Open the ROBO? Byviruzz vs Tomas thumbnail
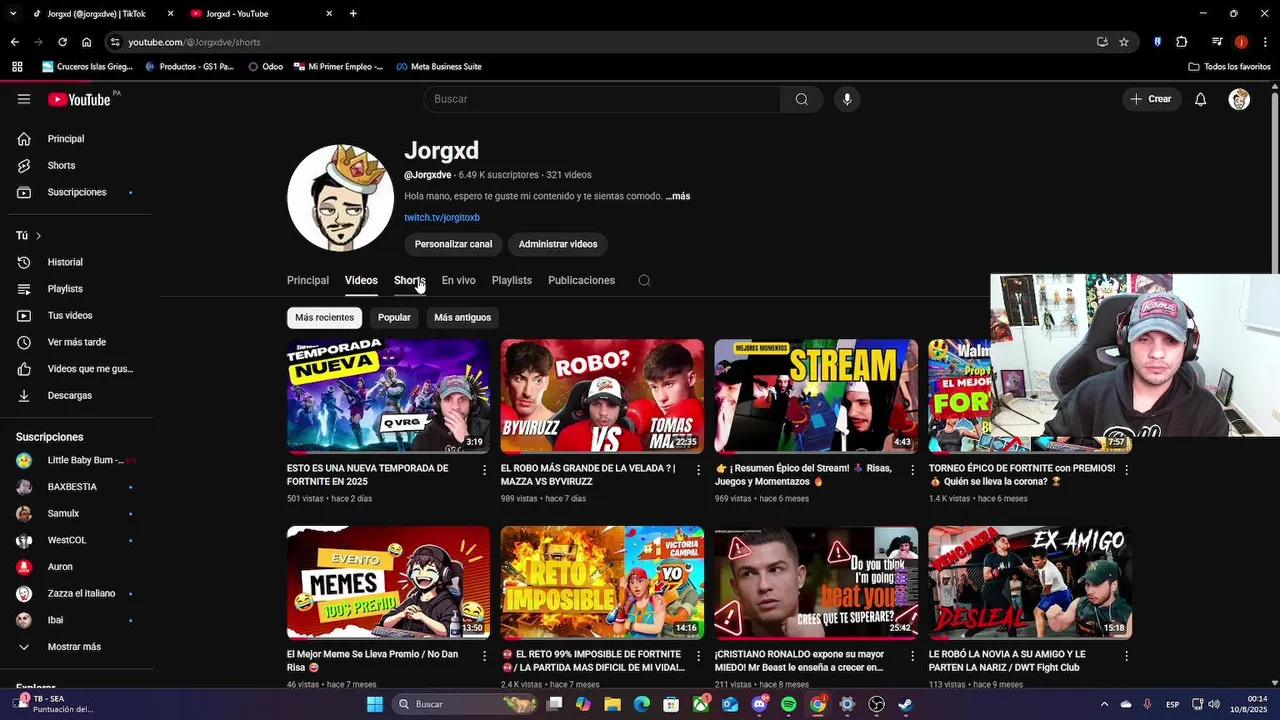This screenshot has width=1280, height=720. click(602, 396)
